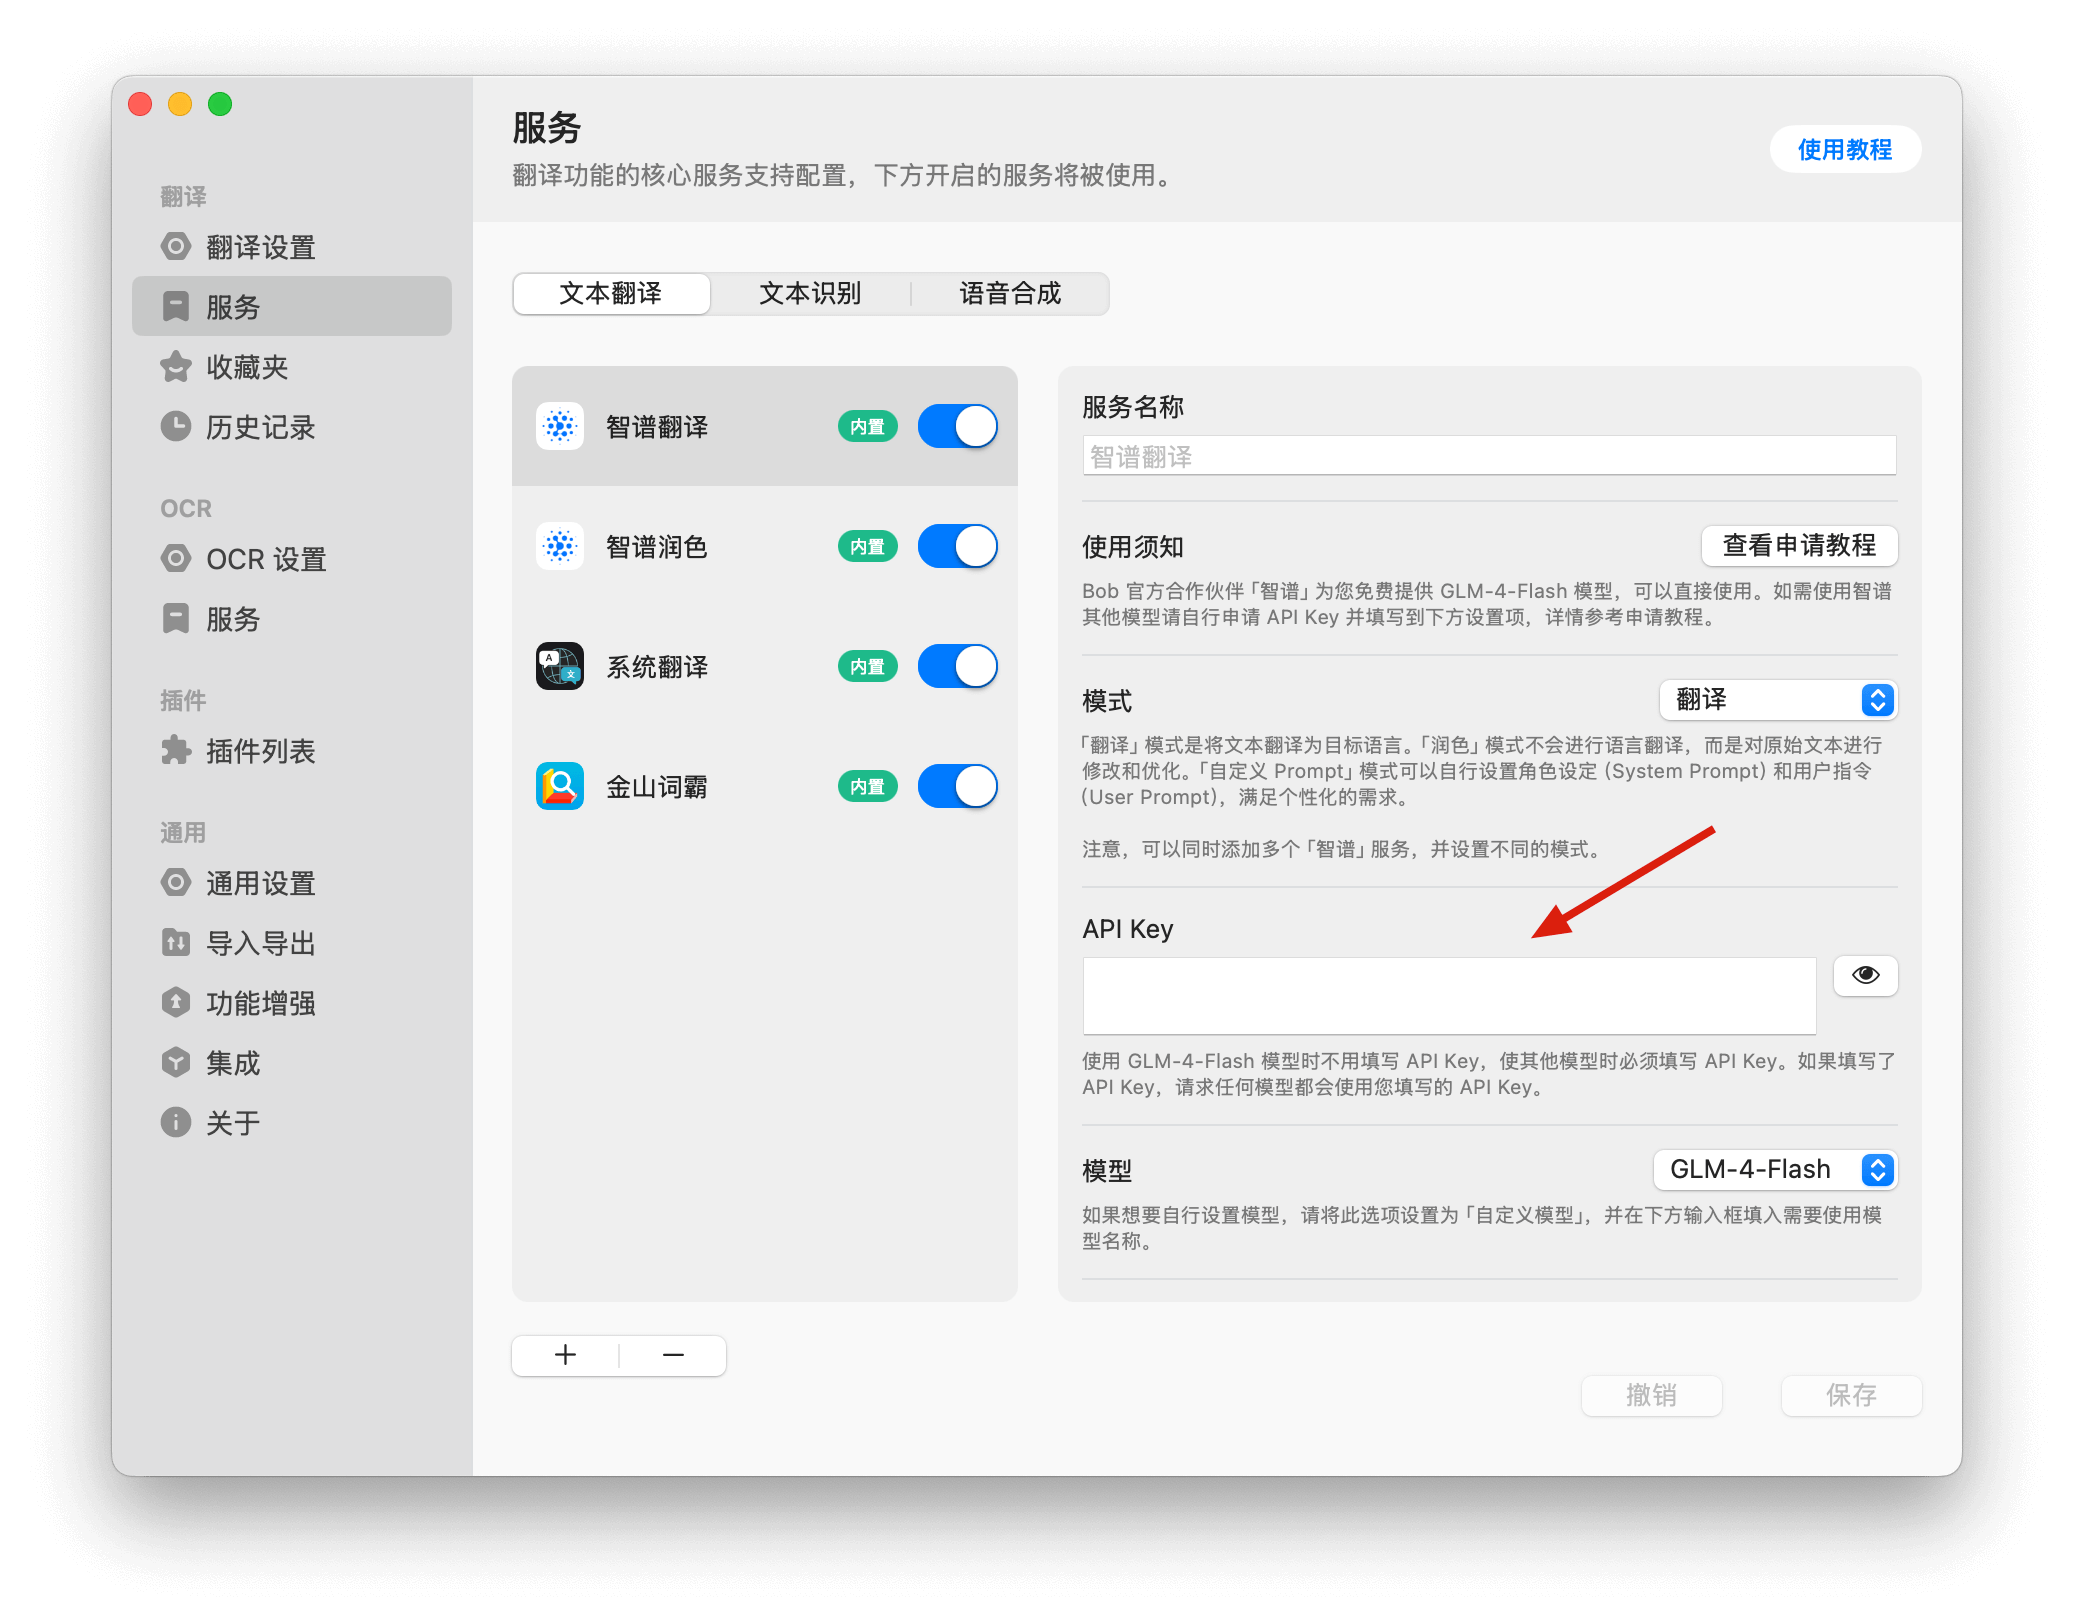Open 历史记录 clock item

tap(290, 427)
